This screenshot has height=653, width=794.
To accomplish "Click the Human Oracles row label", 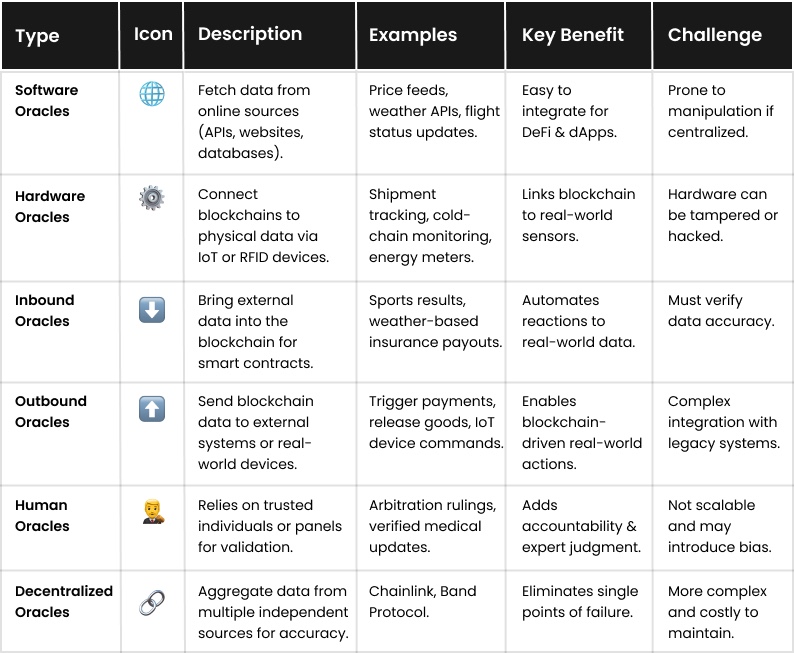I will tap(42, 515).
